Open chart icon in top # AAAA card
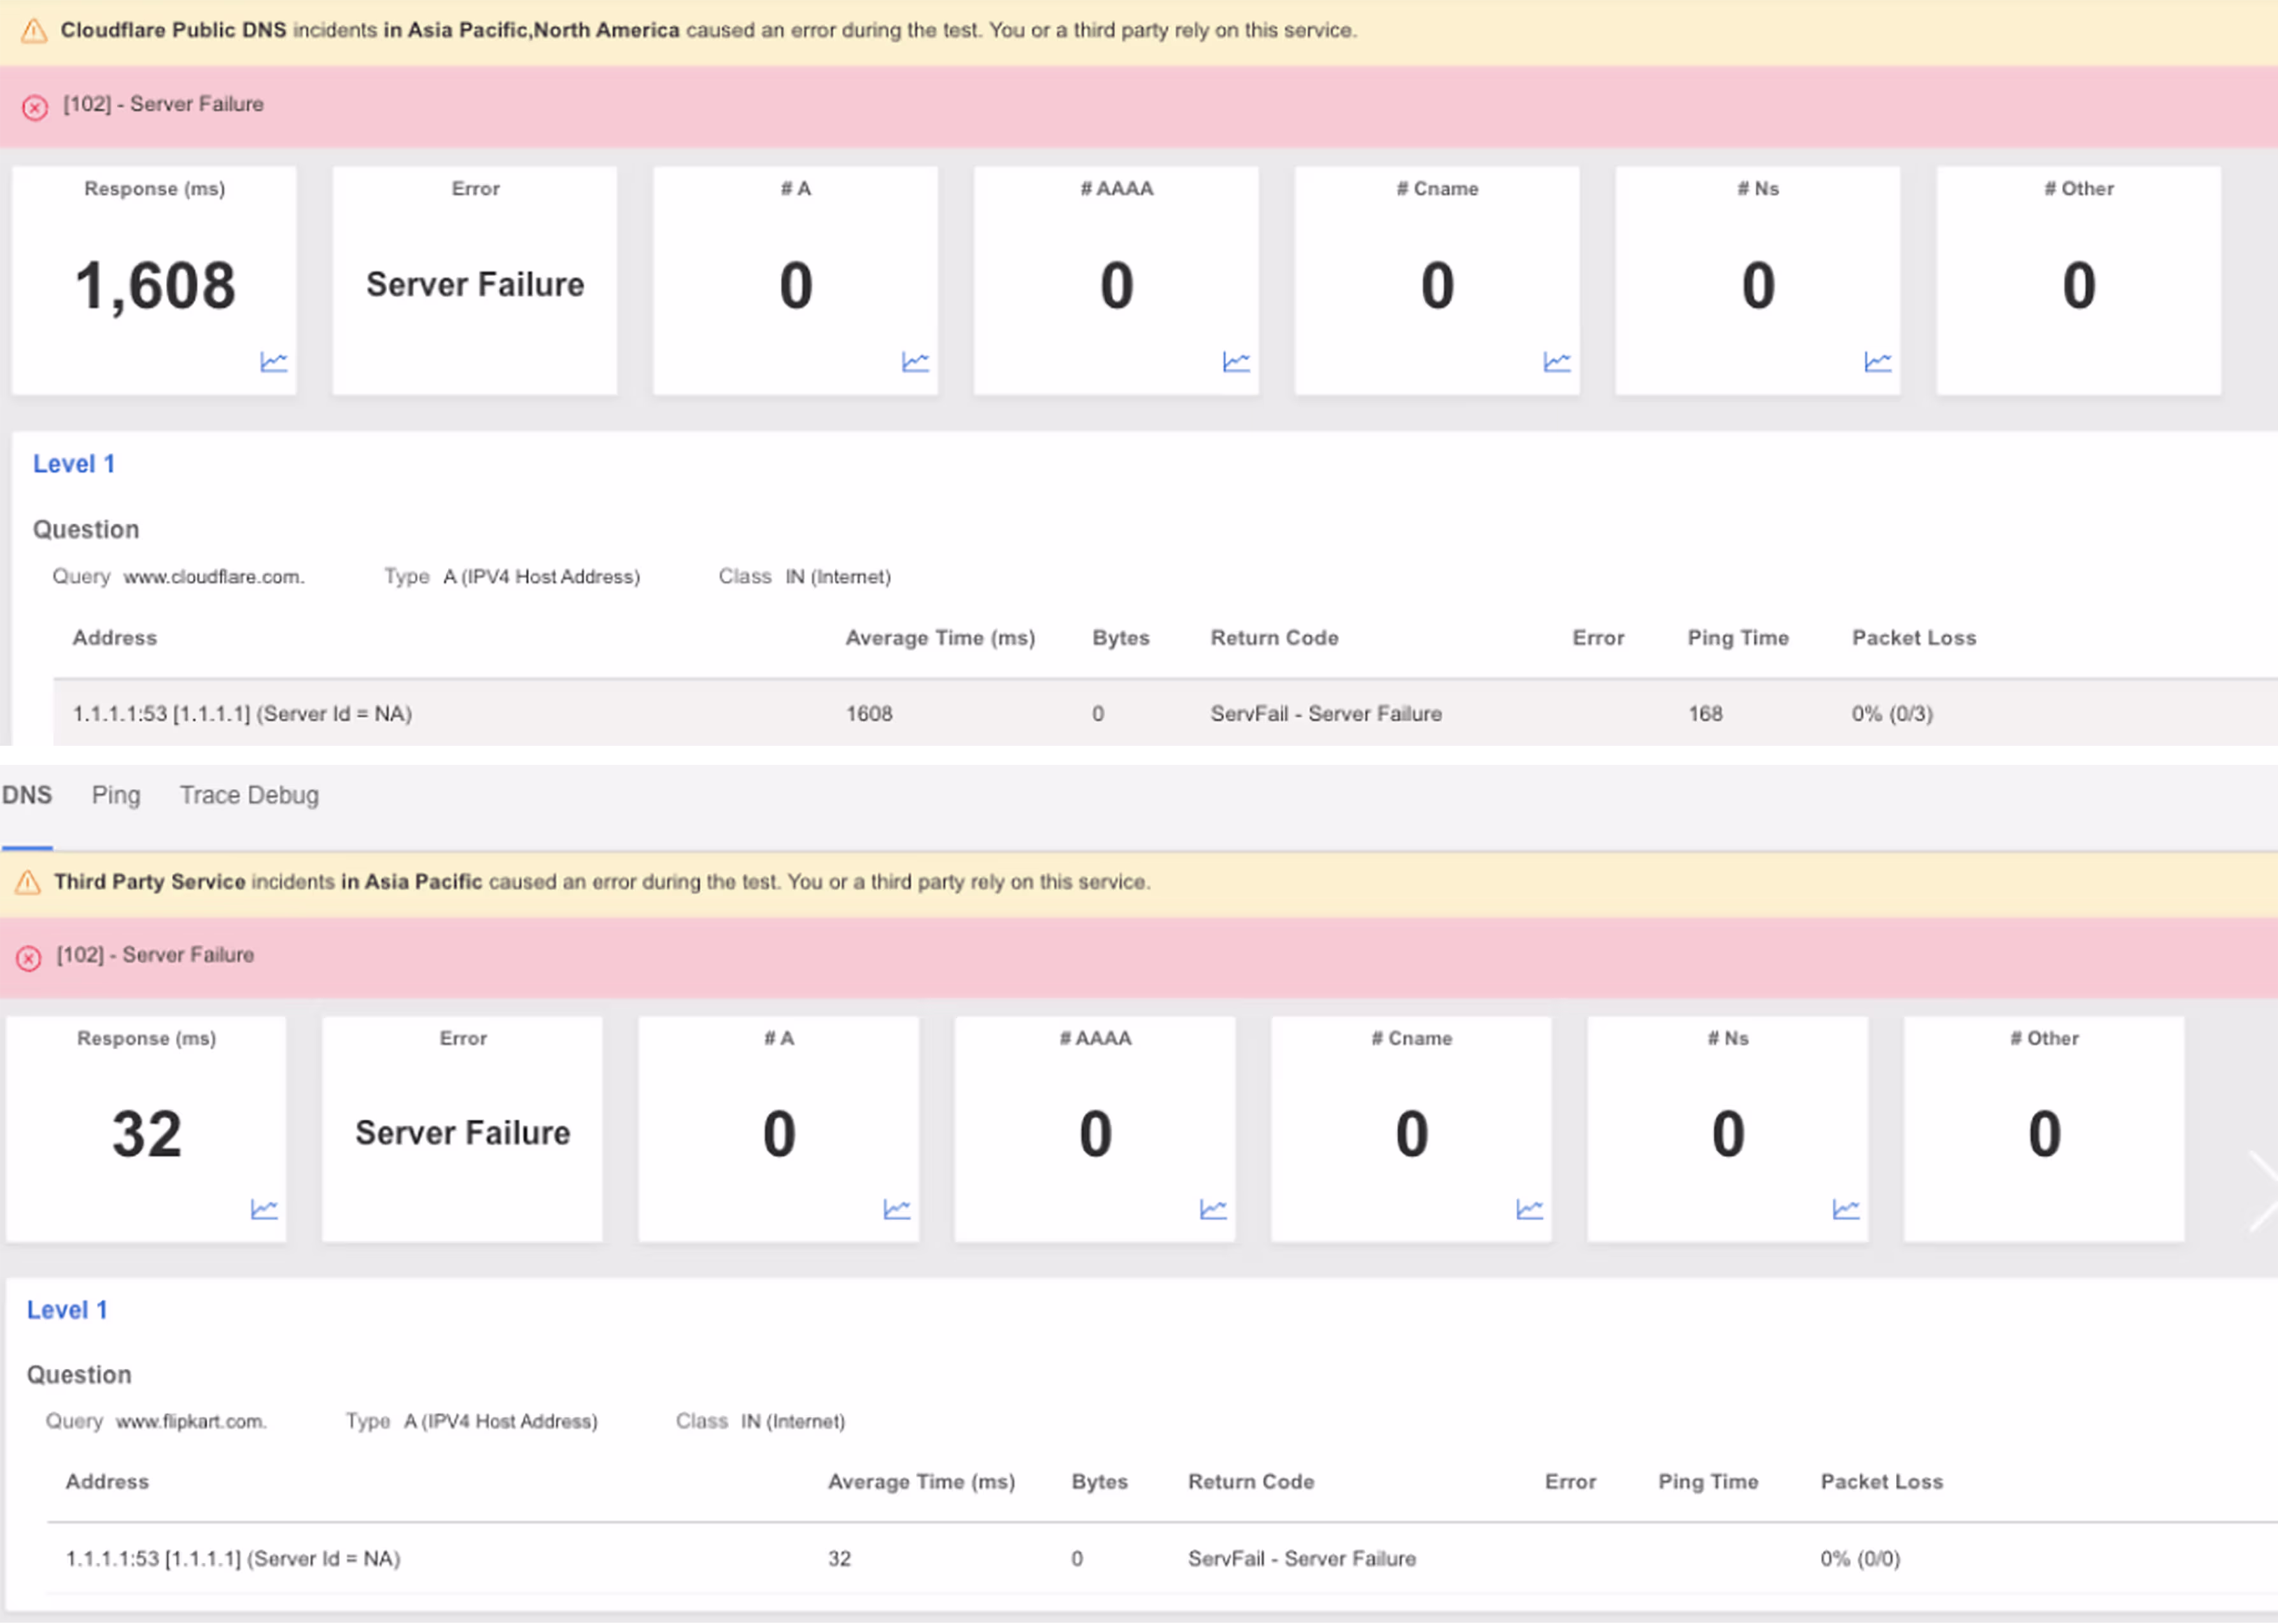 [x=1236, y=362]
